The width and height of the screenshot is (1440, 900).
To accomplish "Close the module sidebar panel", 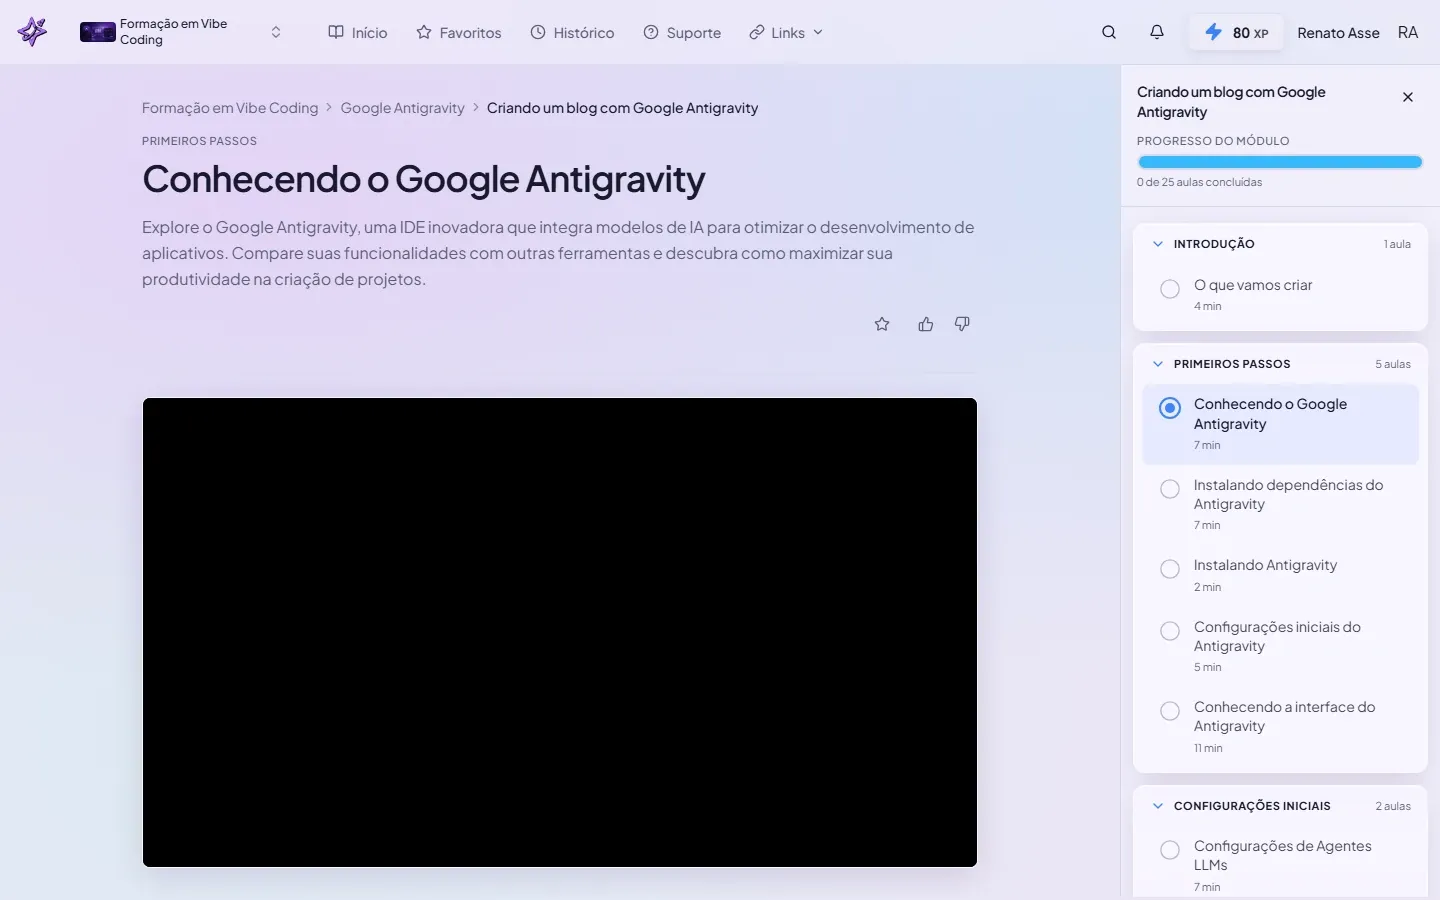I will coord(1408,97).
